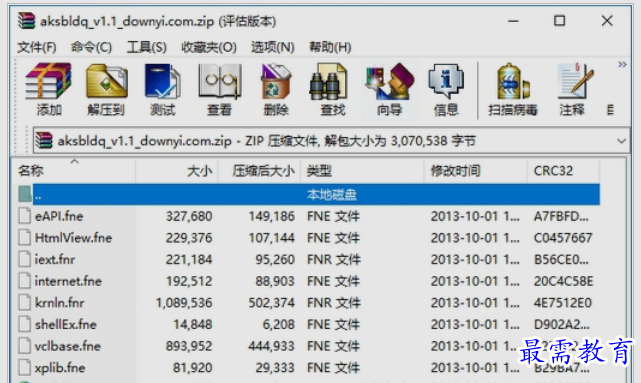The width and height of the screenshot is (641, 383).
Task: Click the size 327,680 for eAPI.fne
Action: (x=189, y=216)
